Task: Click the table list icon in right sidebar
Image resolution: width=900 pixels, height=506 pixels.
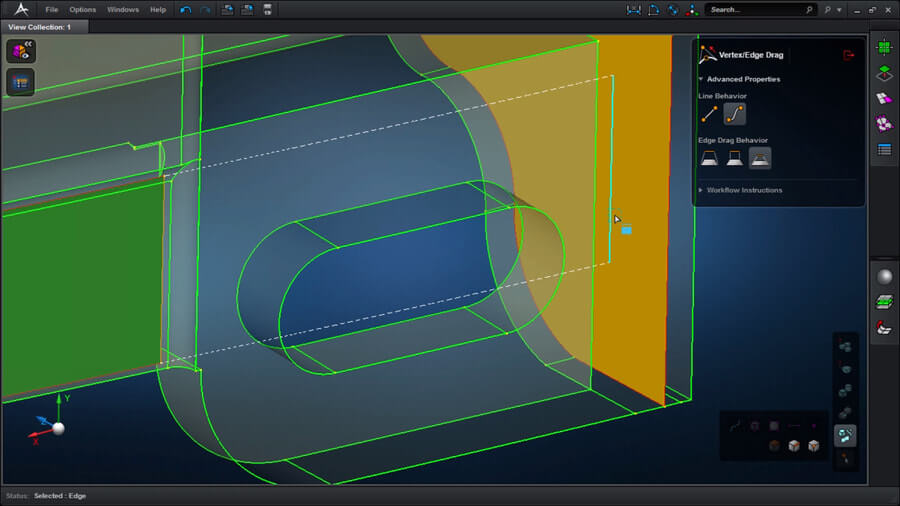Action: pyautogui.click(x=884, y=150)
